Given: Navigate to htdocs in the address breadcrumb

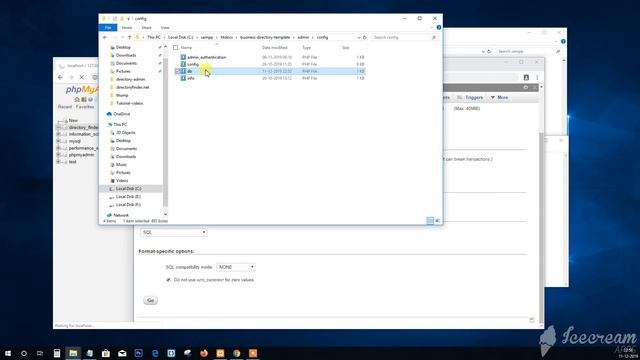Looking at the screenshot, I should 227,37.
